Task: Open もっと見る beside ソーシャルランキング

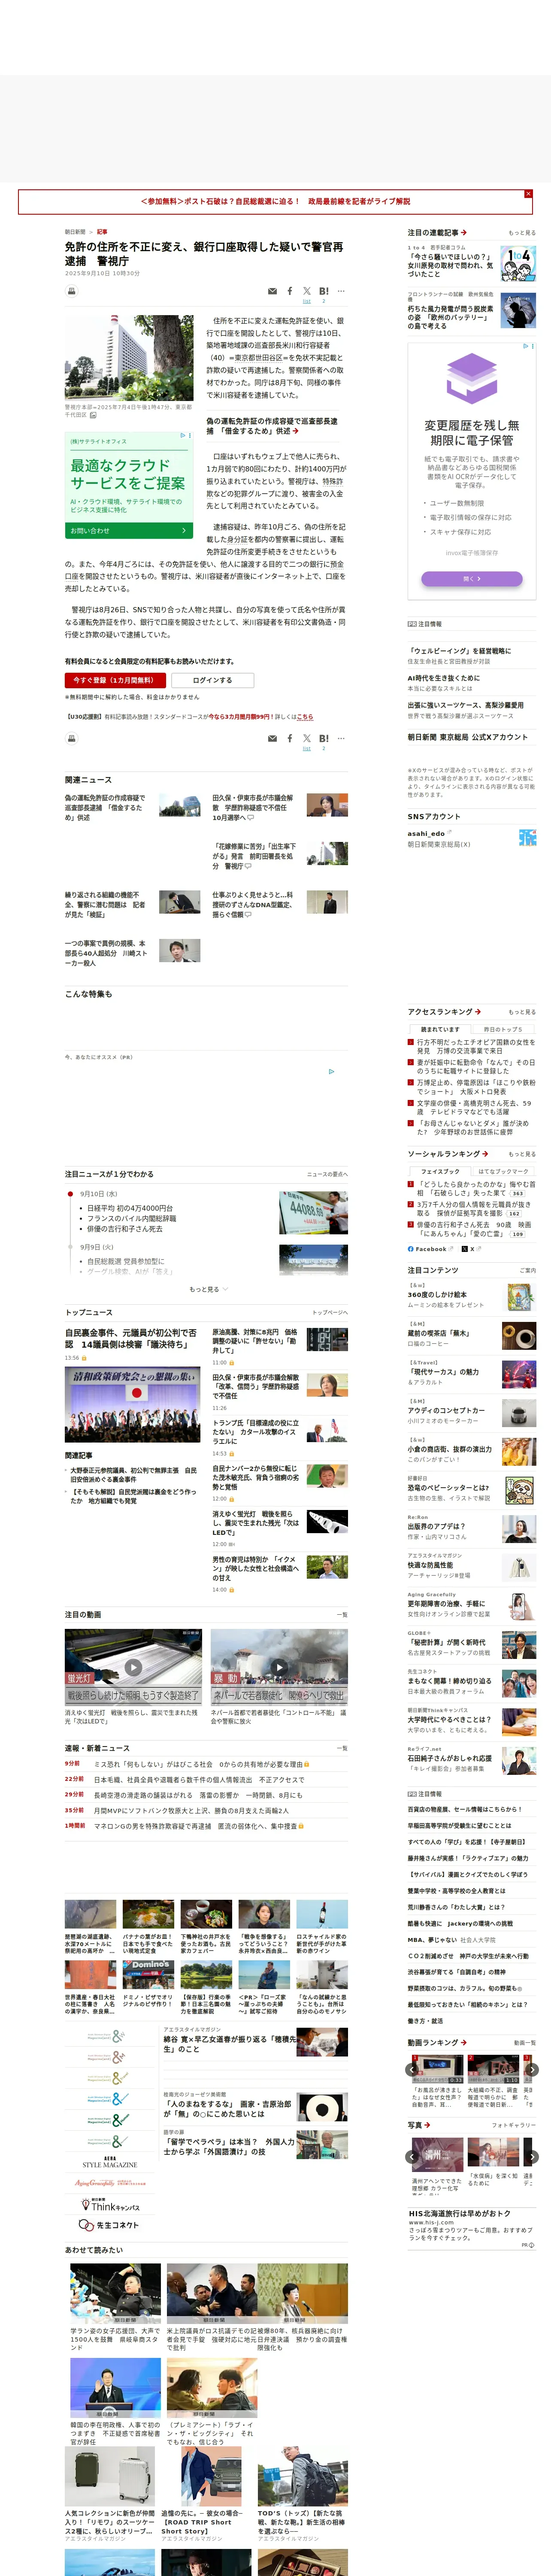Action: coord(522,1154)
